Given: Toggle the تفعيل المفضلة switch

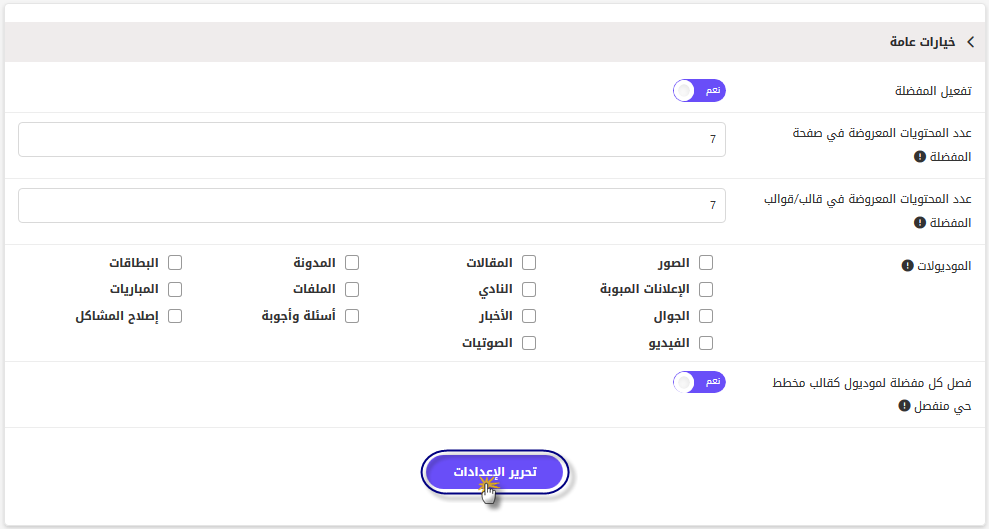Looking at the screenshot, I should [x=699, y=91].
